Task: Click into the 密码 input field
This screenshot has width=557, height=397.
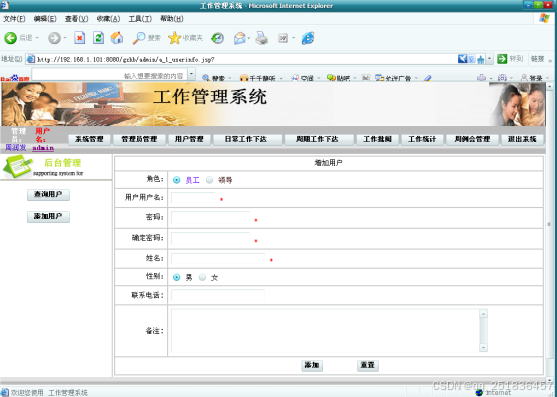Action: point(210,217)
